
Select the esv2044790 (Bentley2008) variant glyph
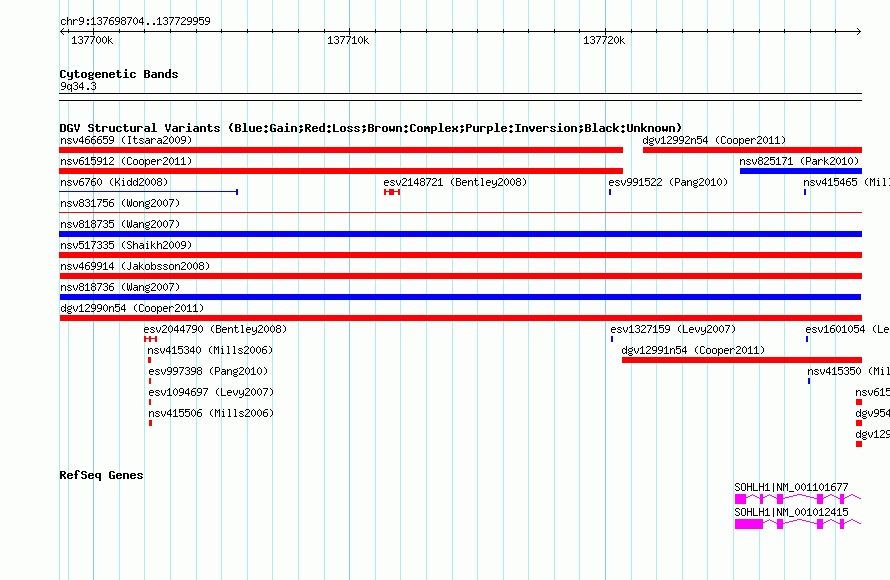(150, 339)
